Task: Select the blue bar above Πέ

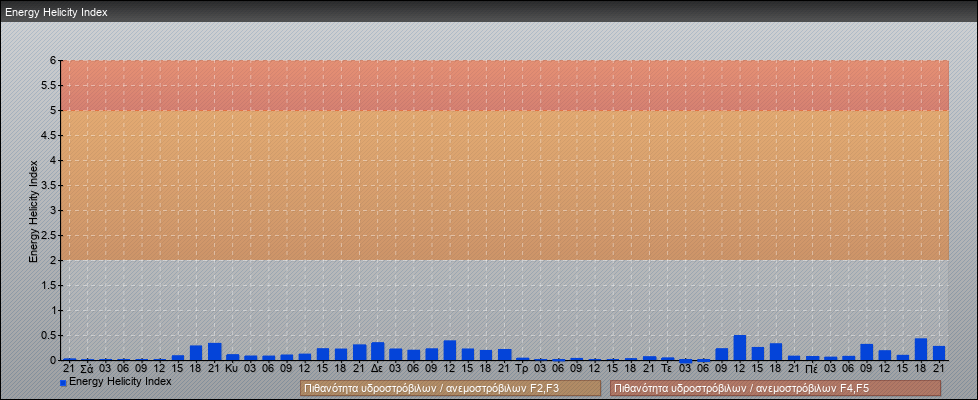Action: point(811,358)
